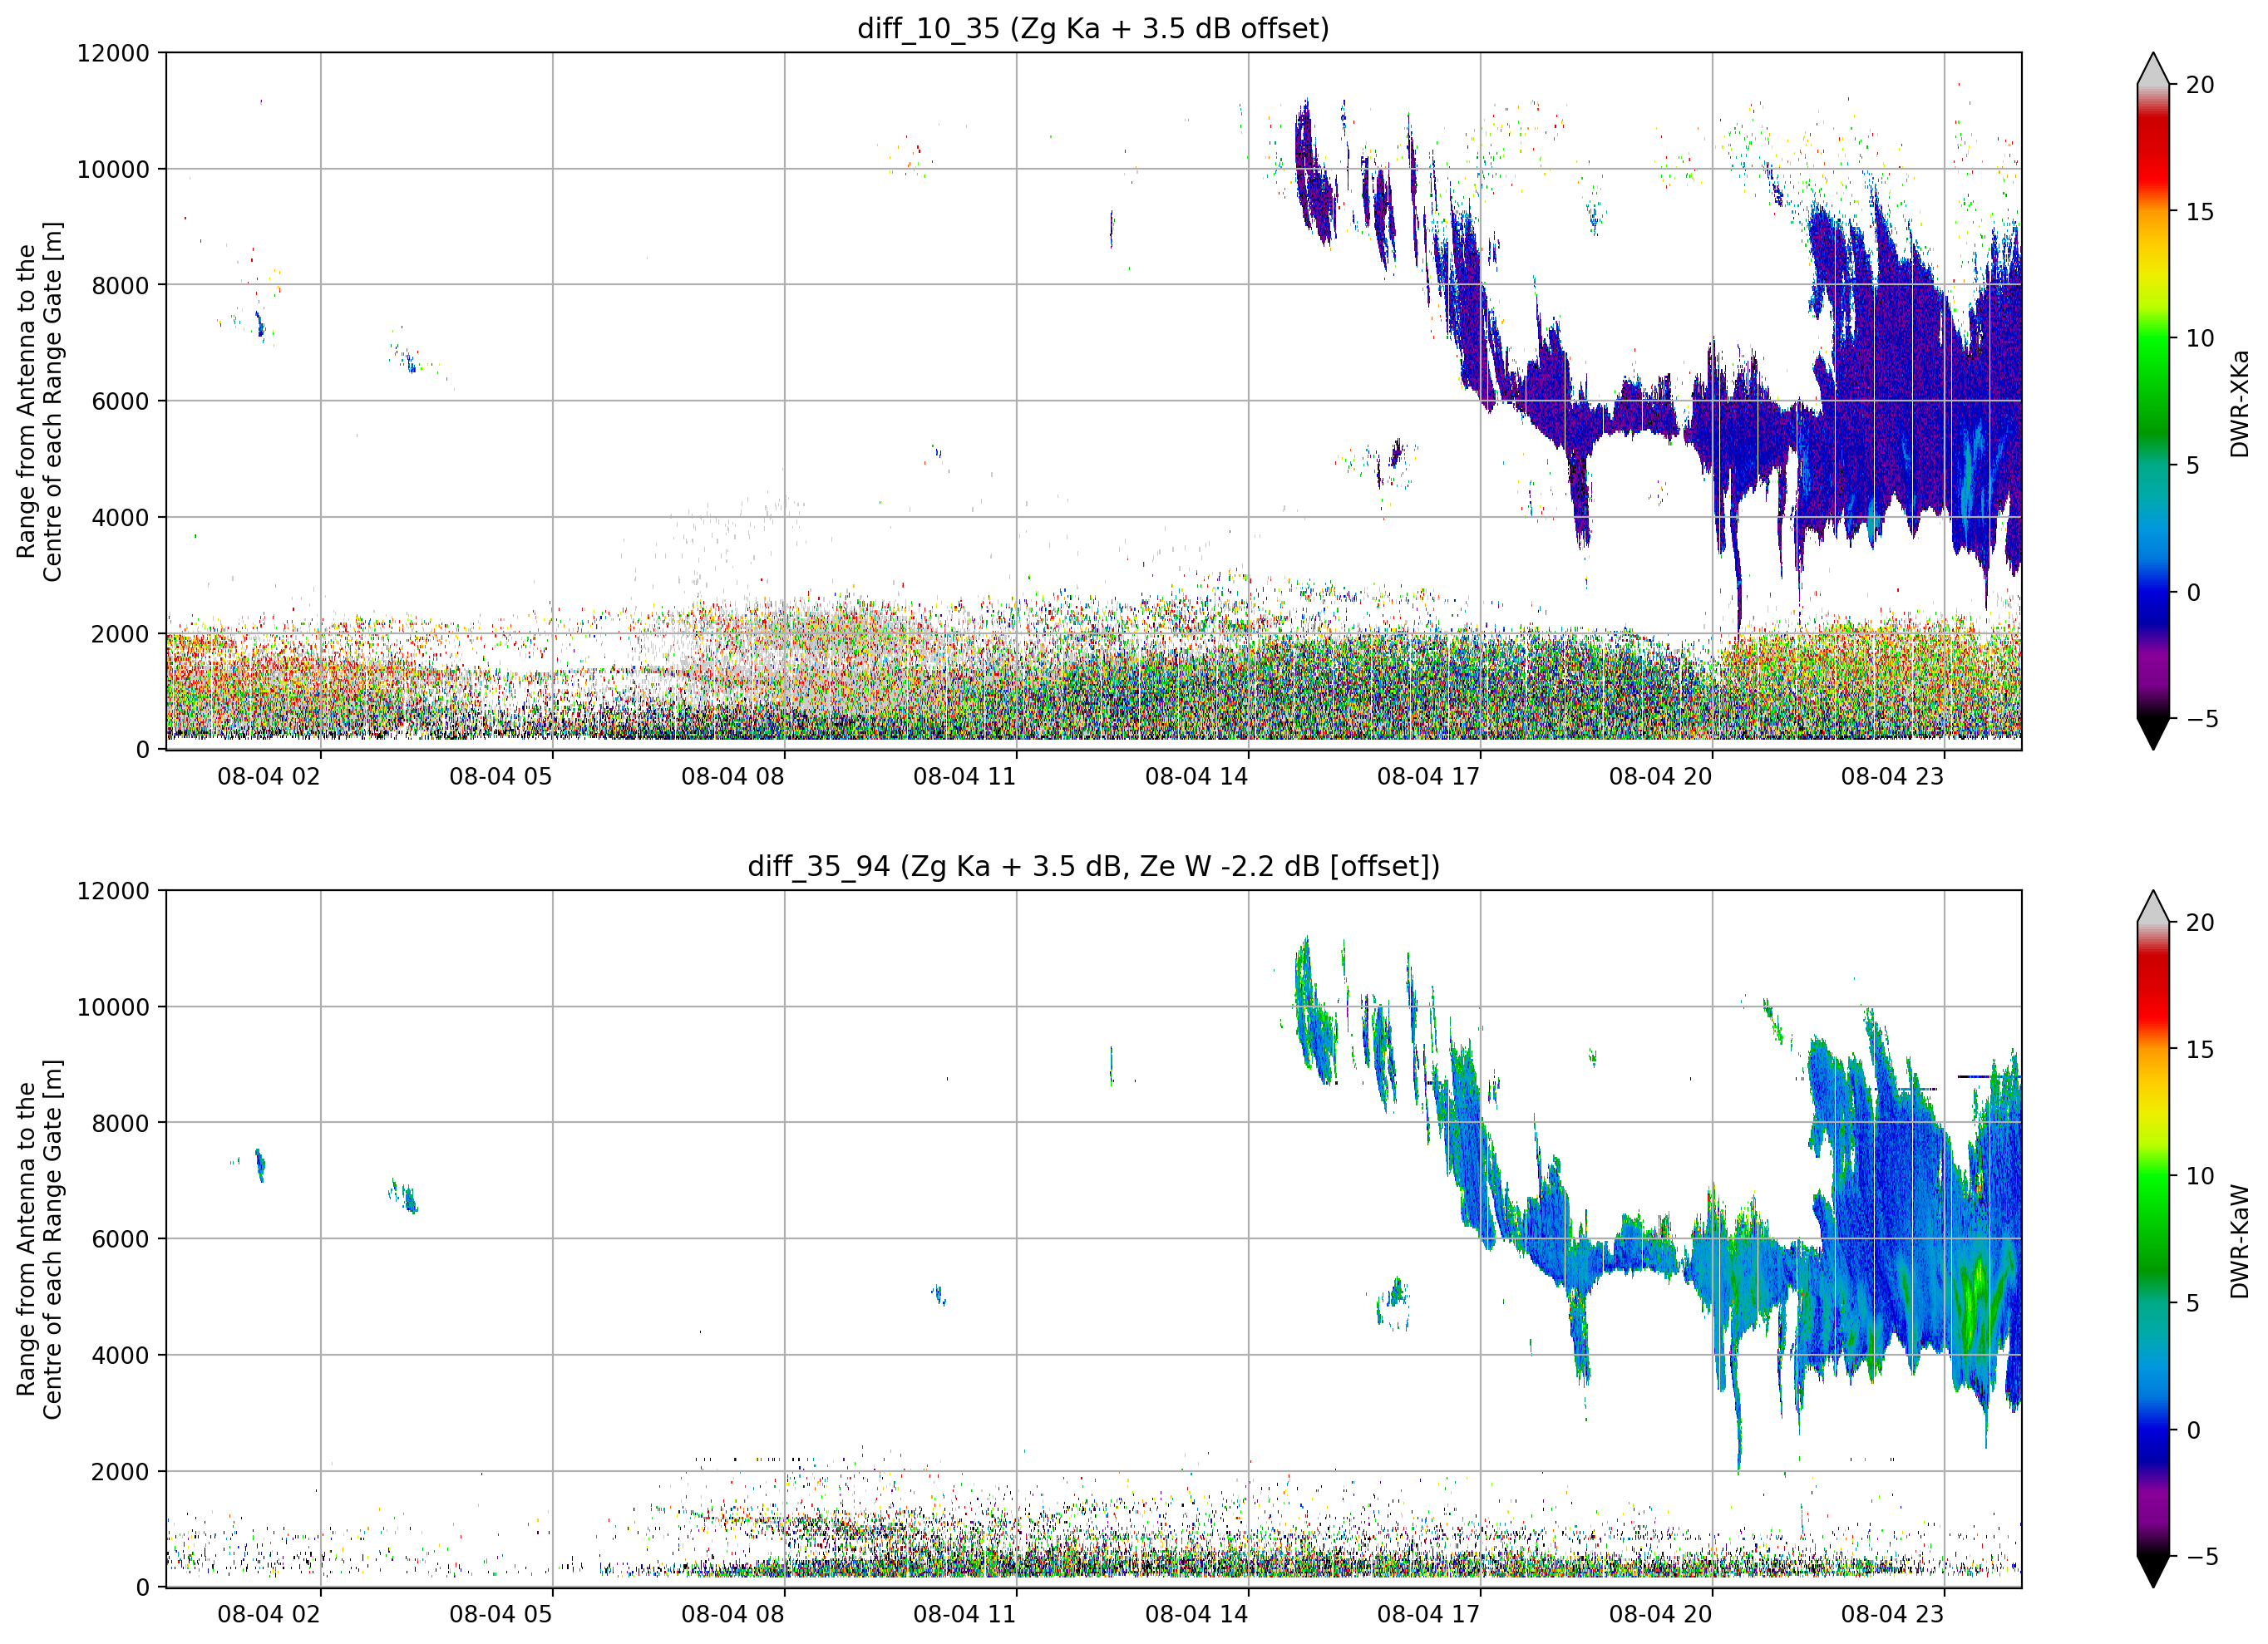Click "08-04 05" tick under the diff_35_94 plot
This screenshot has height=1644, width=2268.
(501, 1615)
